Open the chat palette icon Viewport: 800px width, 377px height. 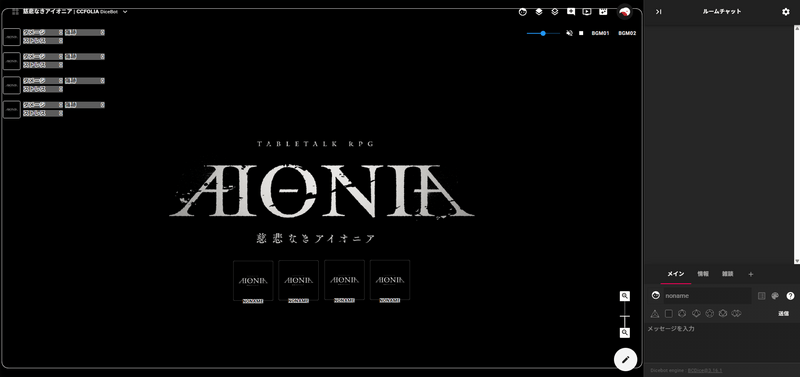coord(762,296)
